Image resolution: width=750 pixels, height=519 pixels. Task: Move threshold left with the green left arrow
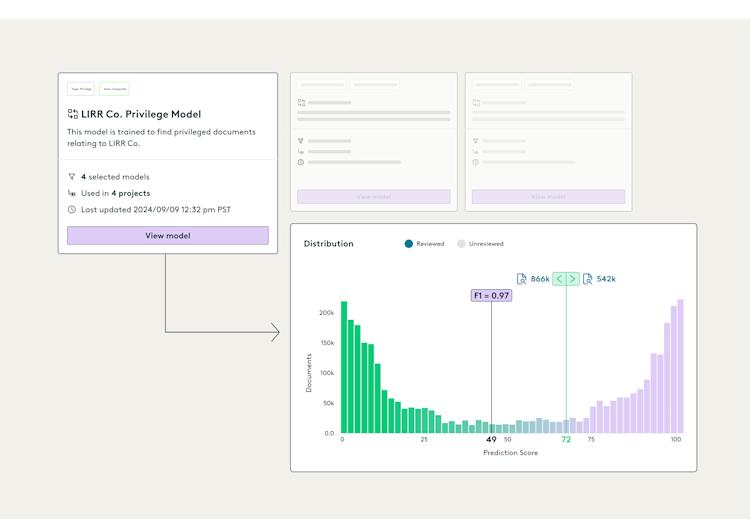point(559,278)
